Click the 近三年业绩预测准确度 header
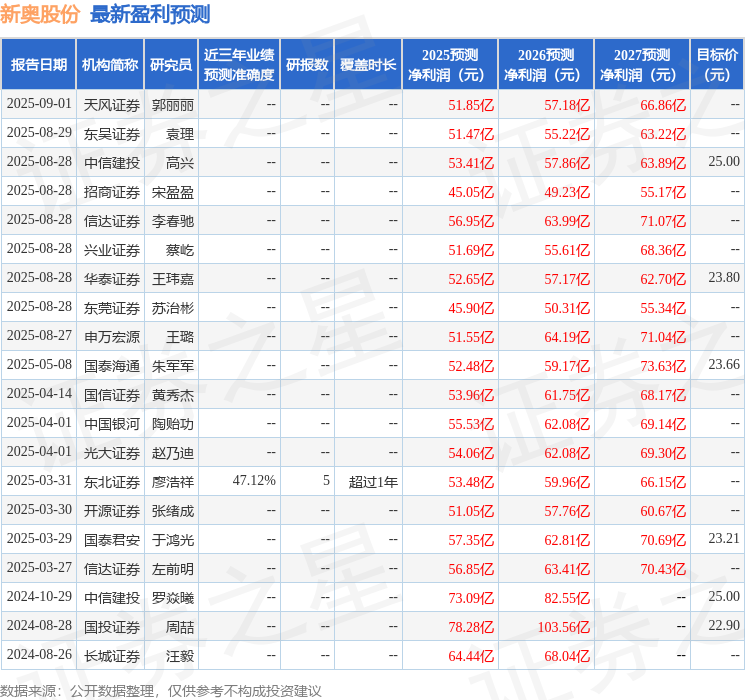 tap(239, 65)
